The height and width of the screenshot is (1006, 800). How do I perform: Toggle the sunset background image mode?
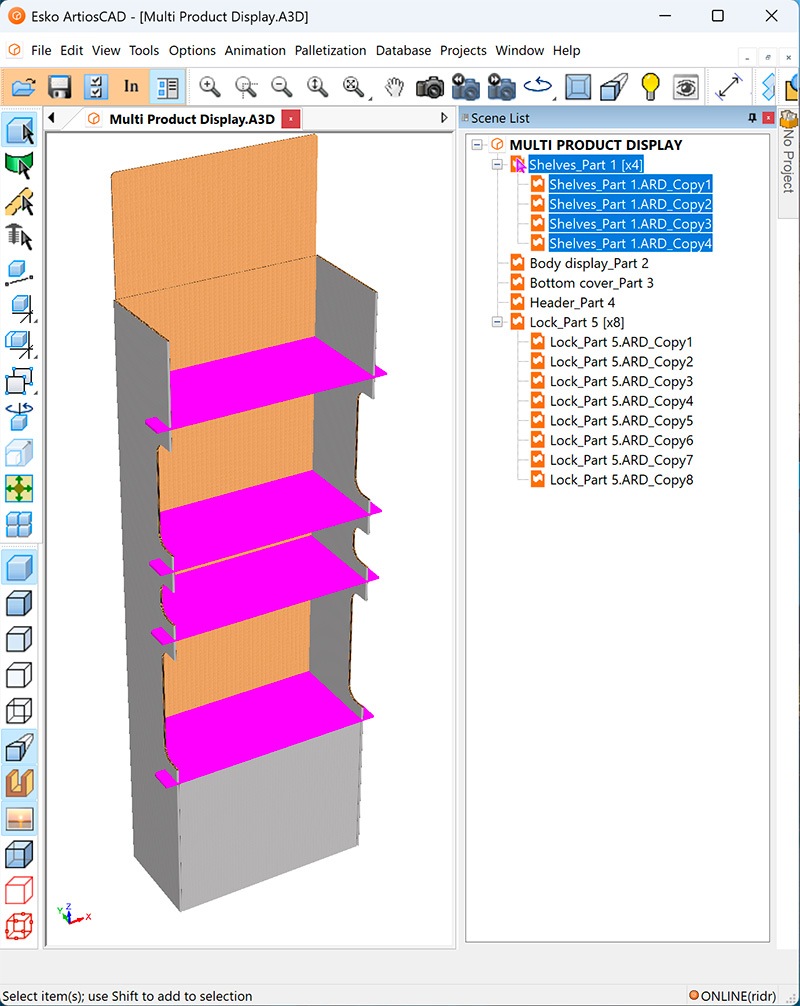19,819
